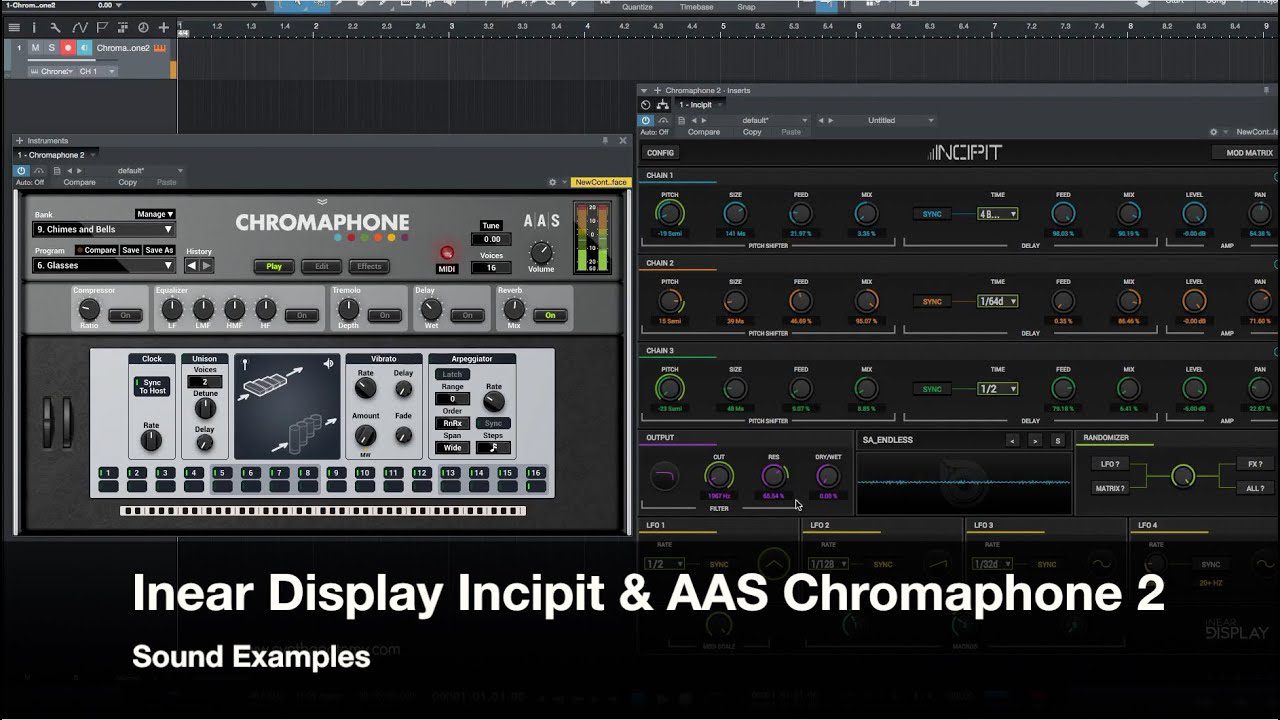Image resolution: width=1280 pixels, height=720 pixels.
Task: Toggle monitor on the Chroma..one2 track
Action: 84,48
